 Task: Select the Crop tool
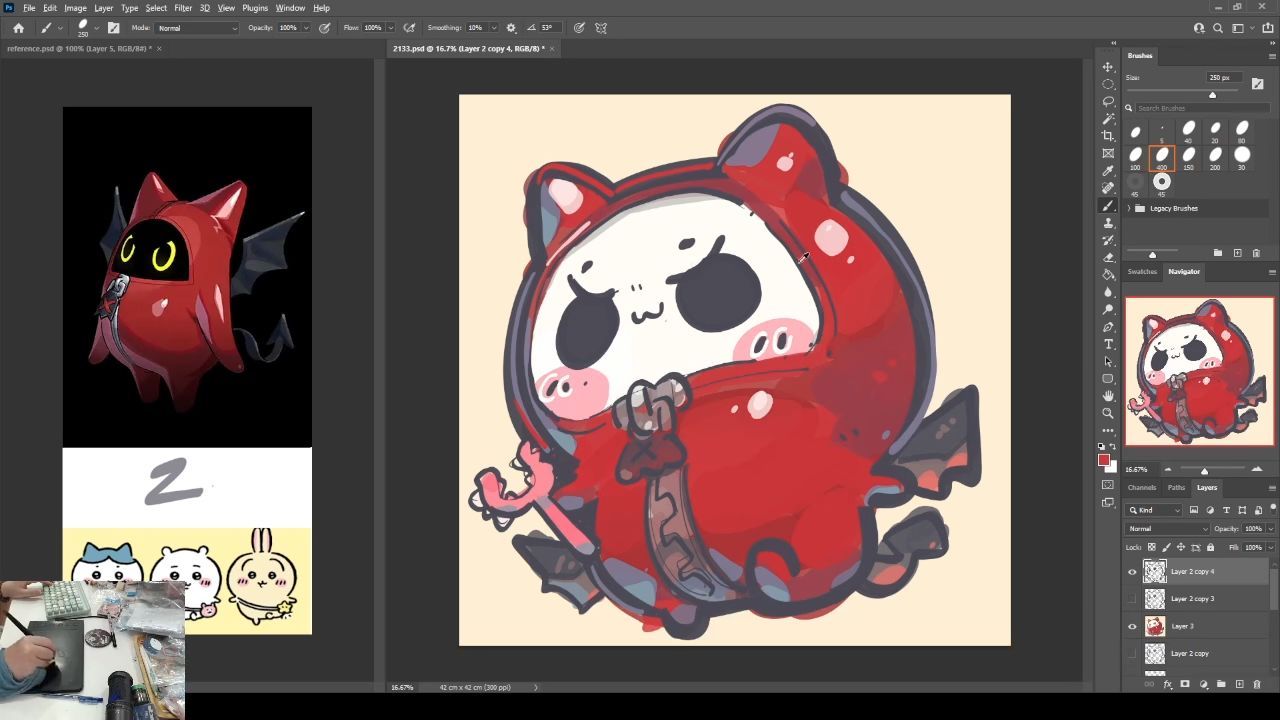click(x=1108, y=136)
